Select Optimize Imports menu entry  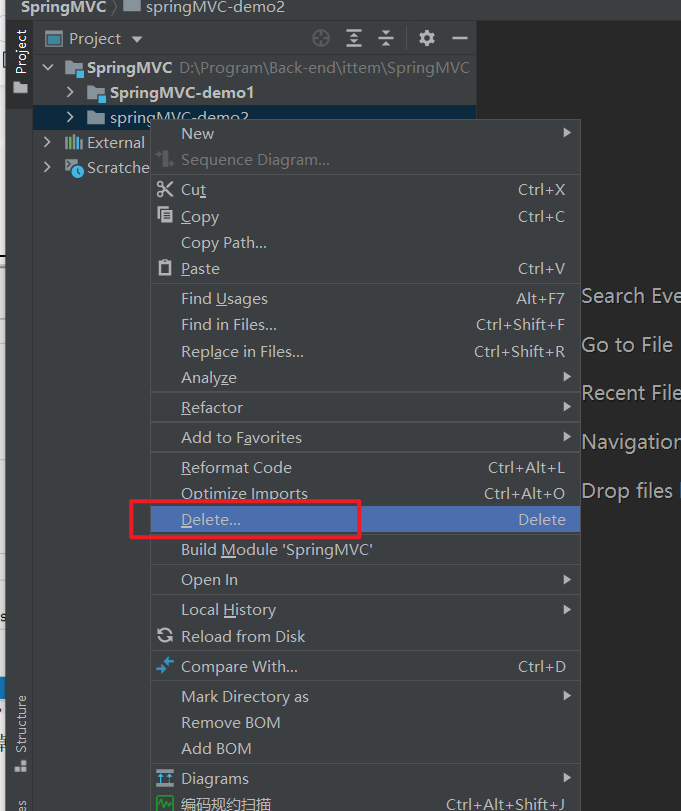pyautogui.click(x=365, y=493)
